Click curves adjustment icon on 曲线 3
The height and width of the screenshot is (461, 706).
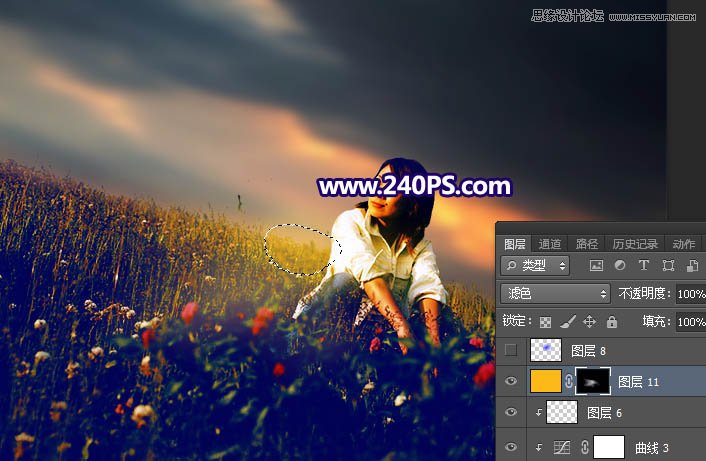(561, 447)
